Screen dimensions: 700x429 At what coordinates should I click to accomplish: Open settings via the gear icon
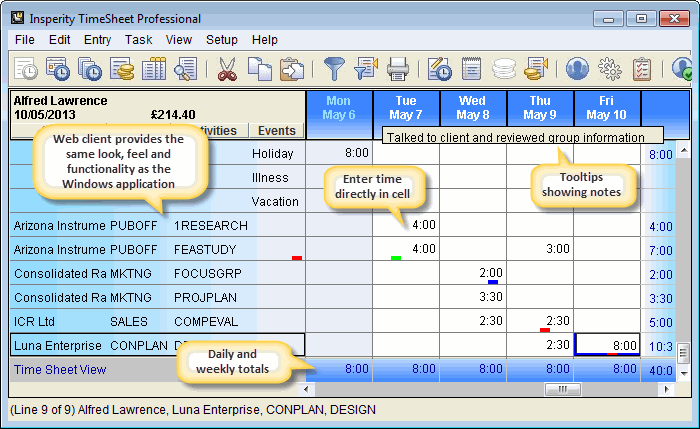[x=610, y=69]
